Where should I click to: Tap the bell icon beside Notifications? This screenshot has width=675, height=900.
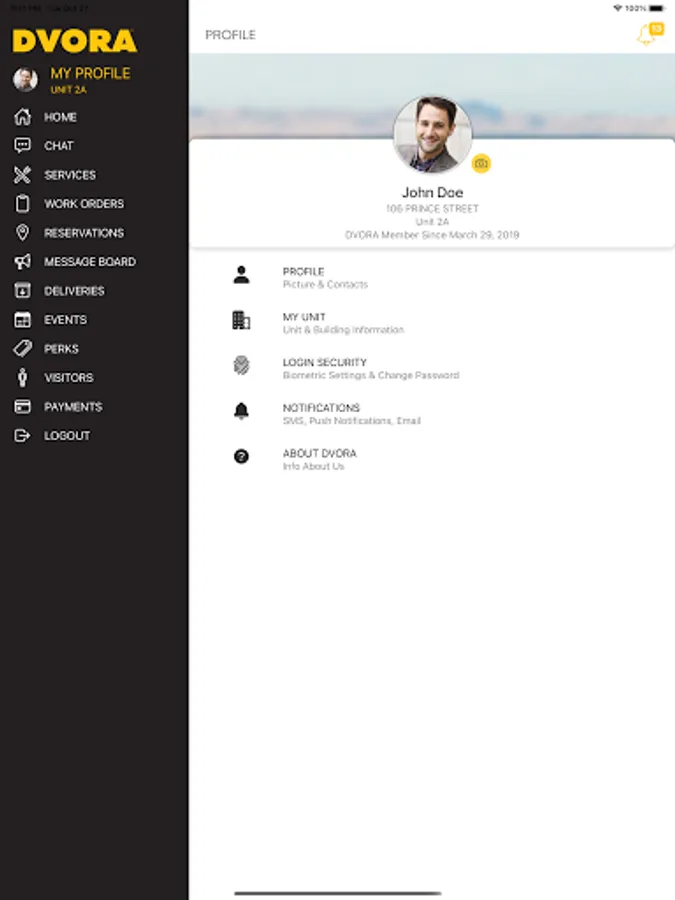[x=242, y=411]
